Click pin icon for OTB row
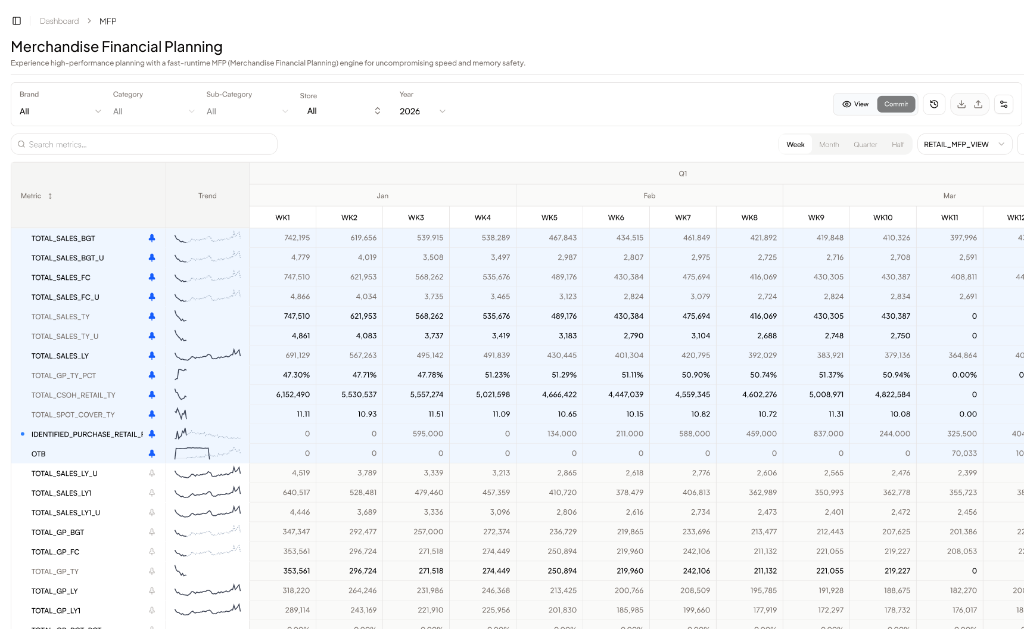The width and height of the screenshot is (1024, 629). 152,454
